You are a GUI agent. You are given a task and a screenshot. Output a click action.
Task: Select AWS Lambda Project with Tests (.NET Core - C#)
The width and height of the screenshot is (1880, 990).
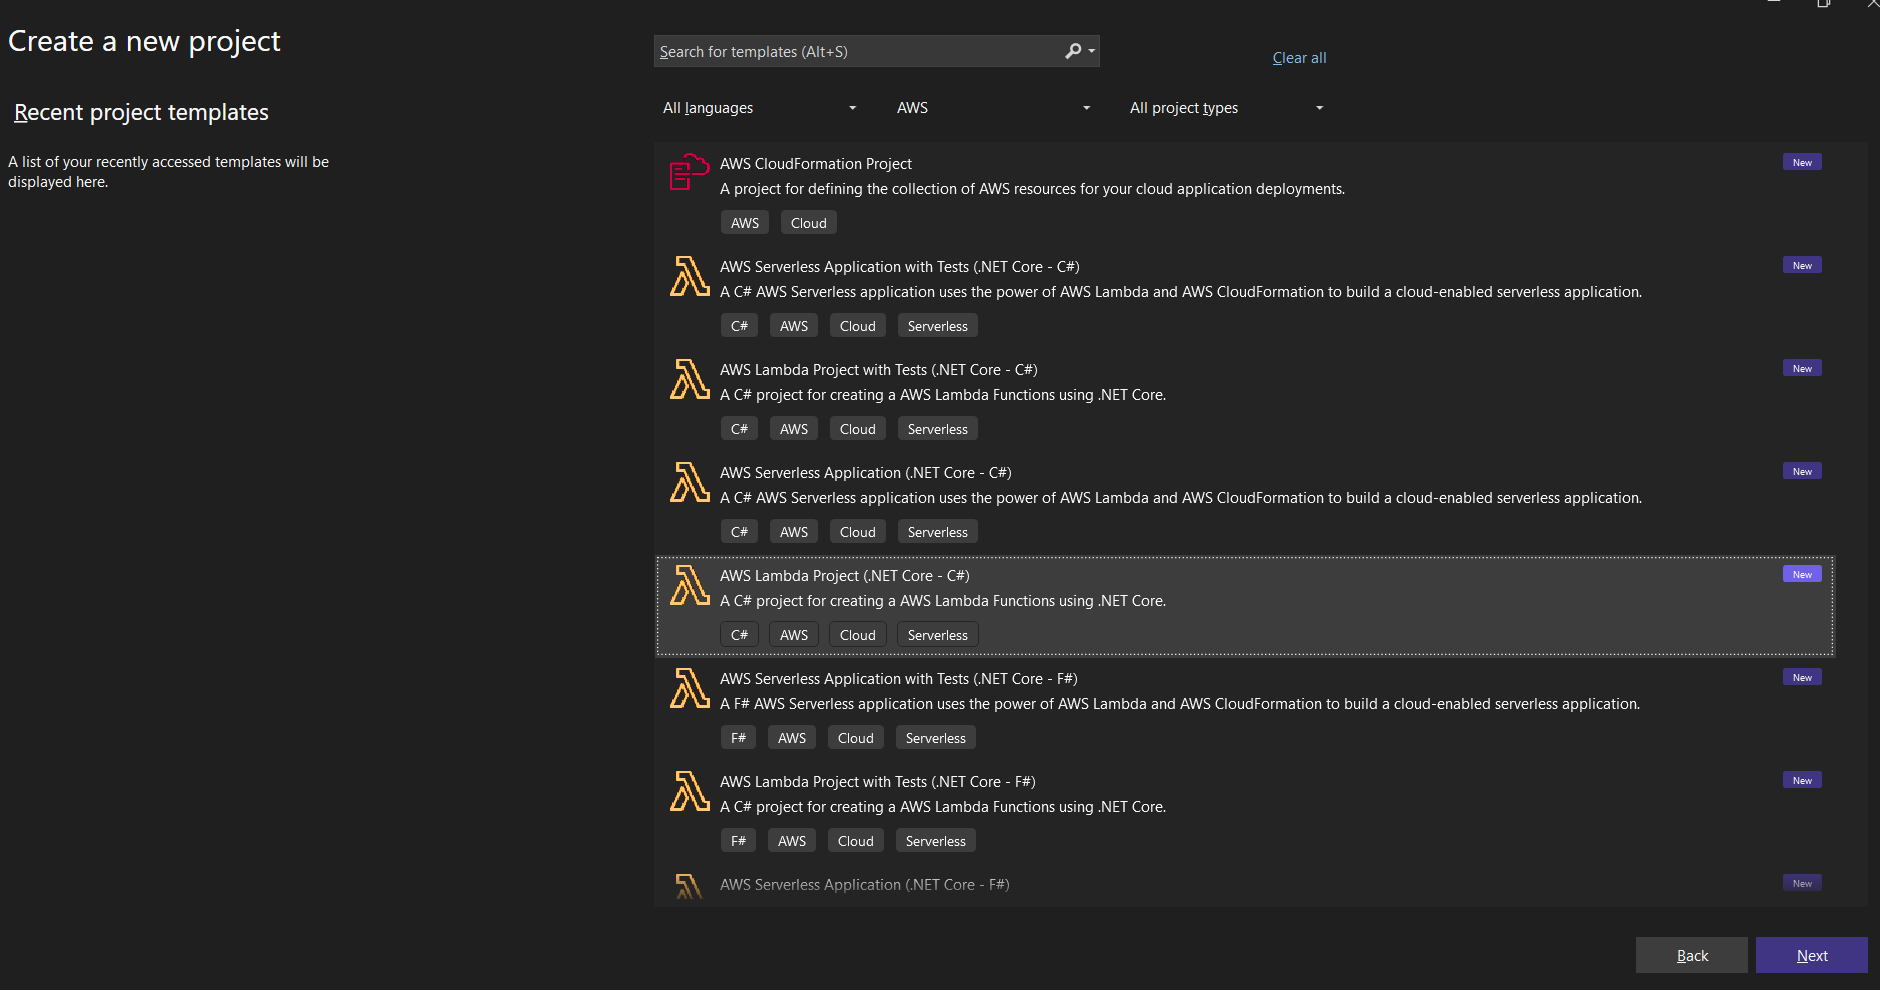[879, 370]
